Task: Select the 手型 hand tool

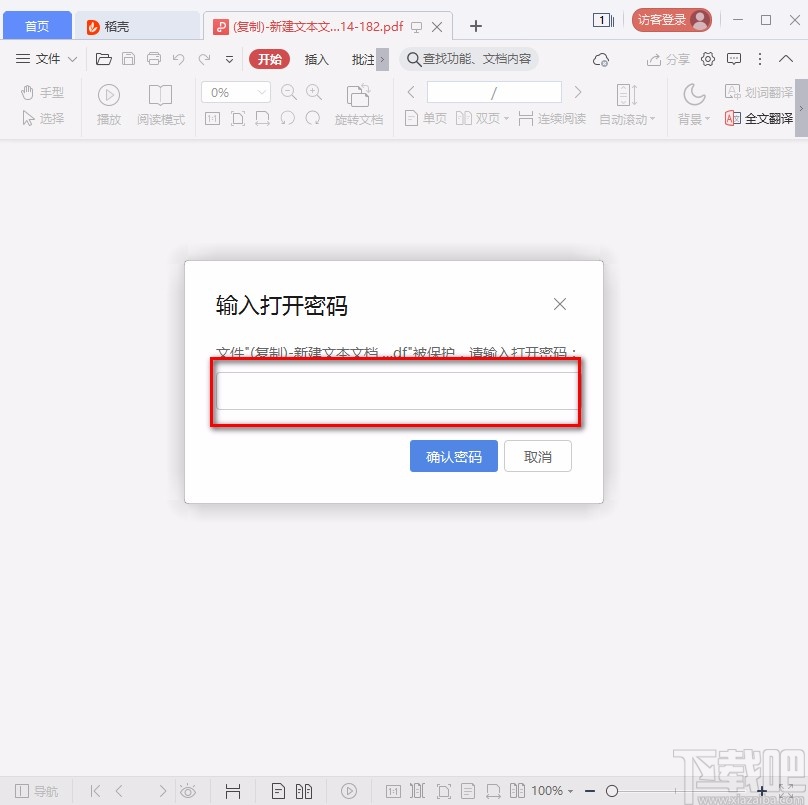Action: tap(42, 93)
